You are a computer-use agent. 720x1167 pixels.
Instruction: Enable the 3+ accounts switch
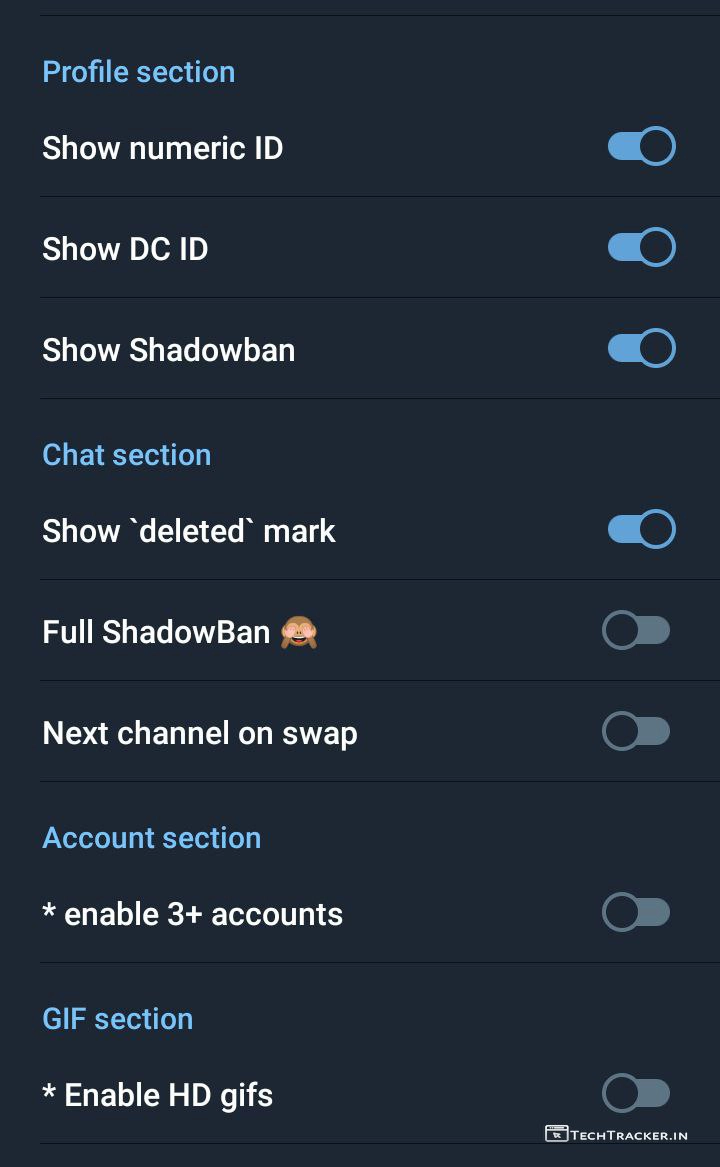[x=636, y=913]
